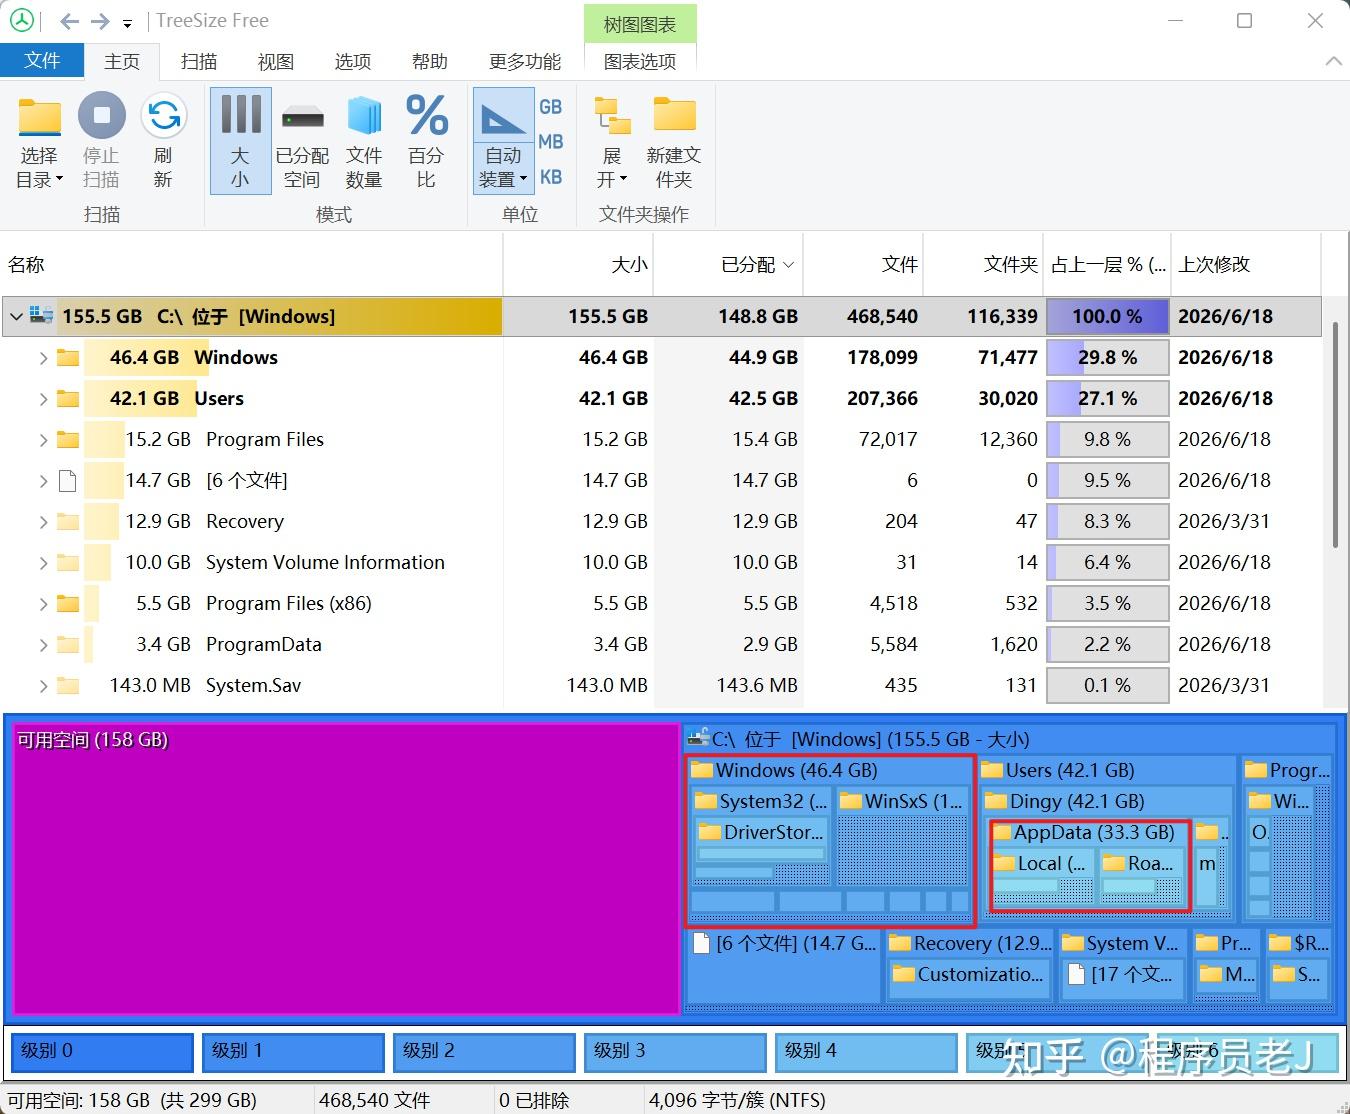1350x1114 pixels.
Task: Click the purple 可用空间 treemap block
Action: tap(346, 868)
